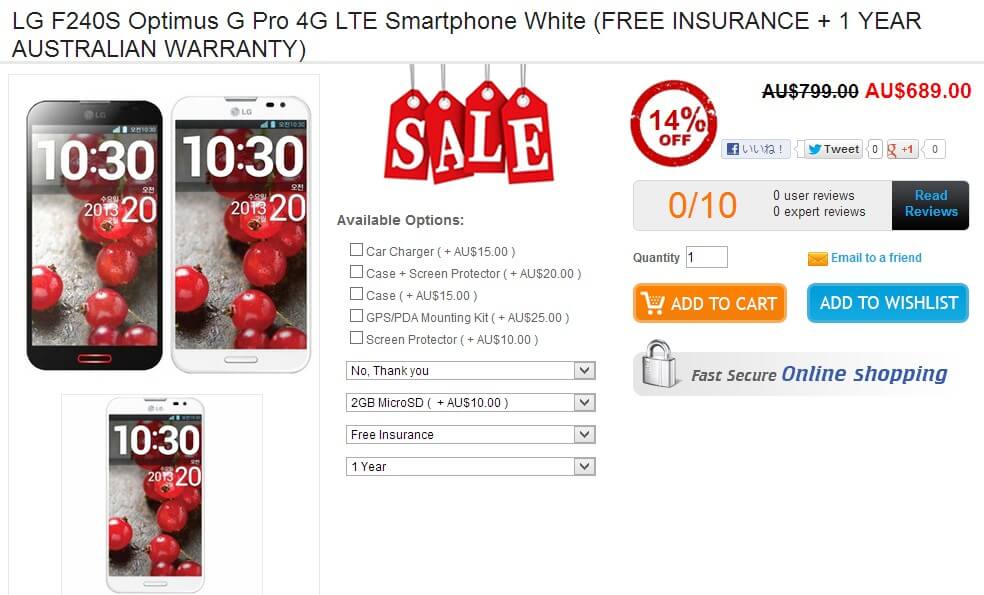The image size is (984, 595).
Task: Enable the Car Charger option checkbox
Action: (x=356, y=250)
